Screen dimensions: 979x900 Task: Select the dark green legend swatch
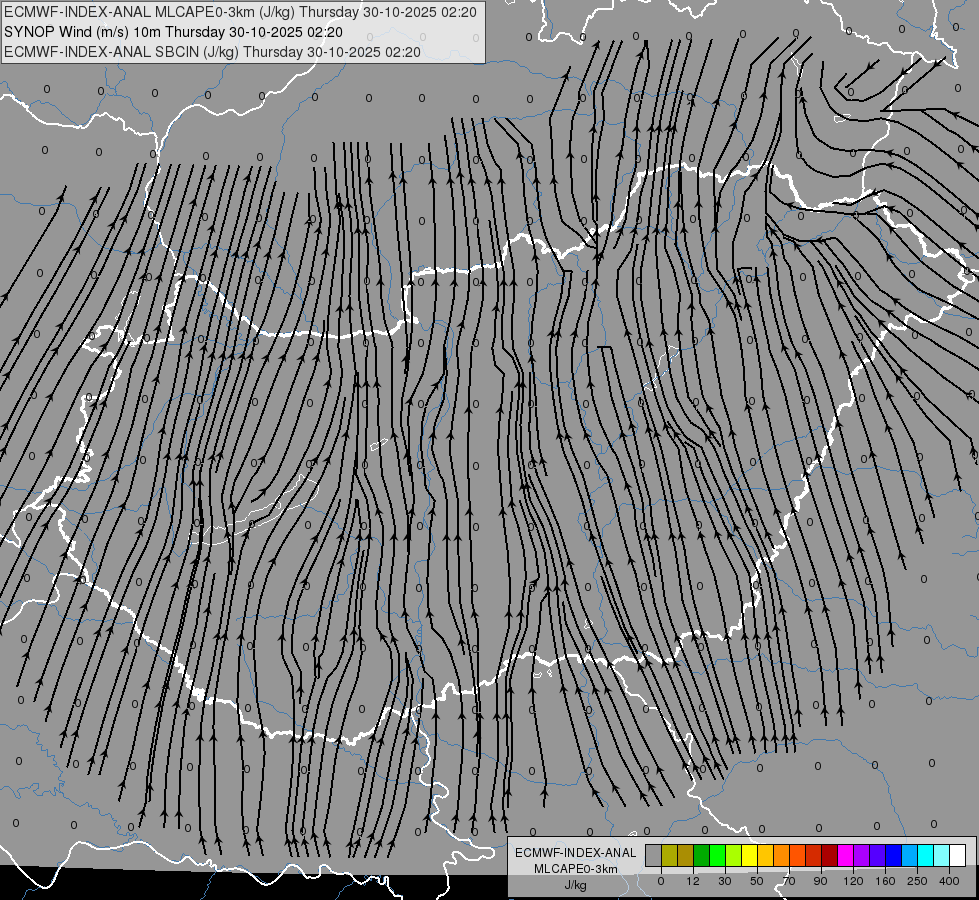[x=702, y=855]
